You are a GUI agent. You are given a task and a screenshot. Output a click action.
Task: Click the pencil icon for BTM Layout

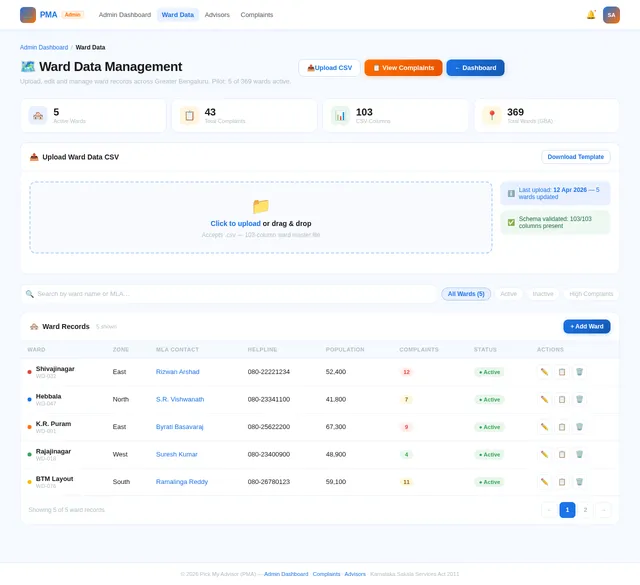click(544, 482)
